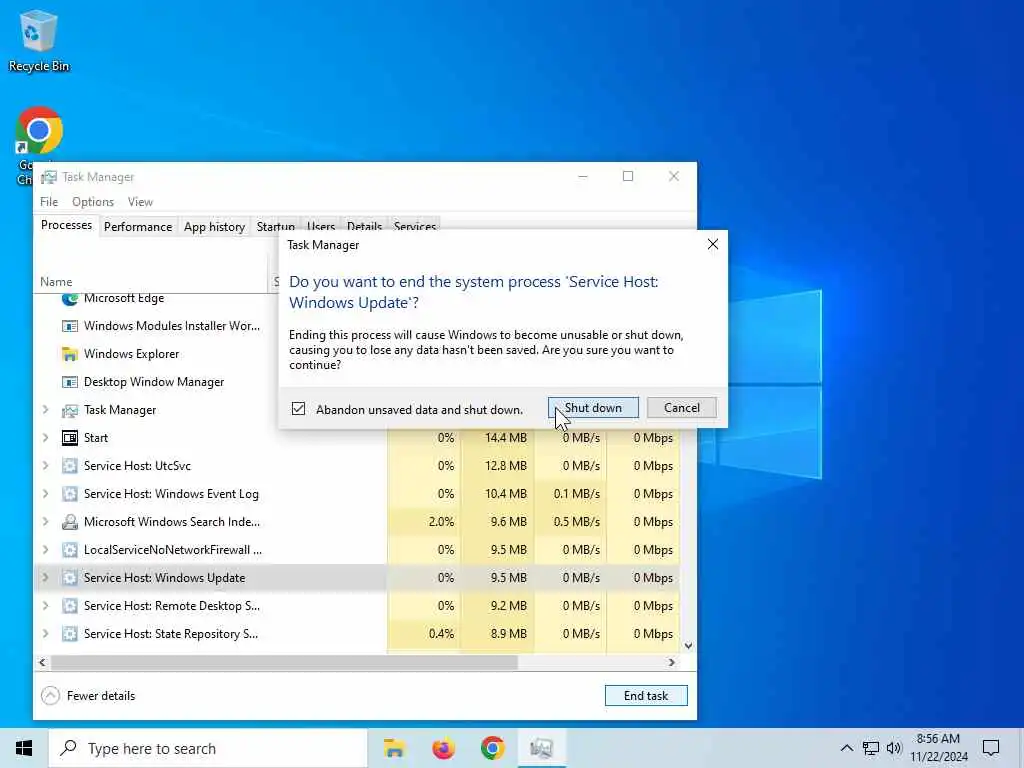
Task: Select Desktop Window Manager process icon
Action: click(x=70, y=382)
